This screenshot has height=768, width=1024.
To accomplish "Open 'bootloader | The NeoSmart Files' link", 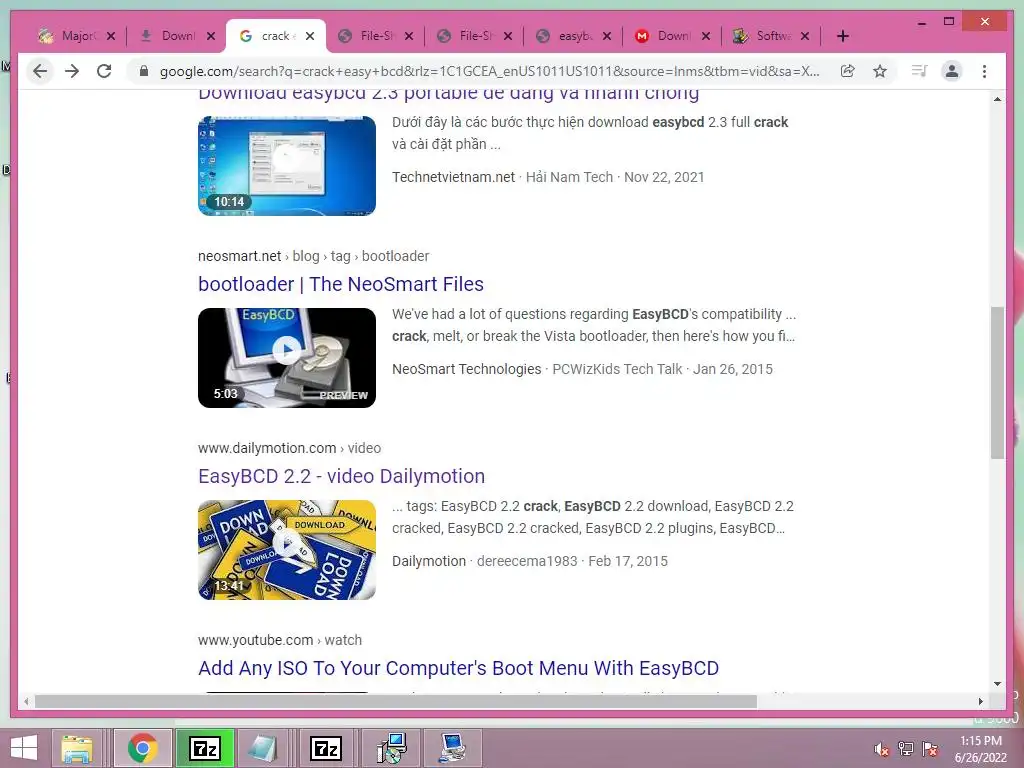I will point(341,284).
